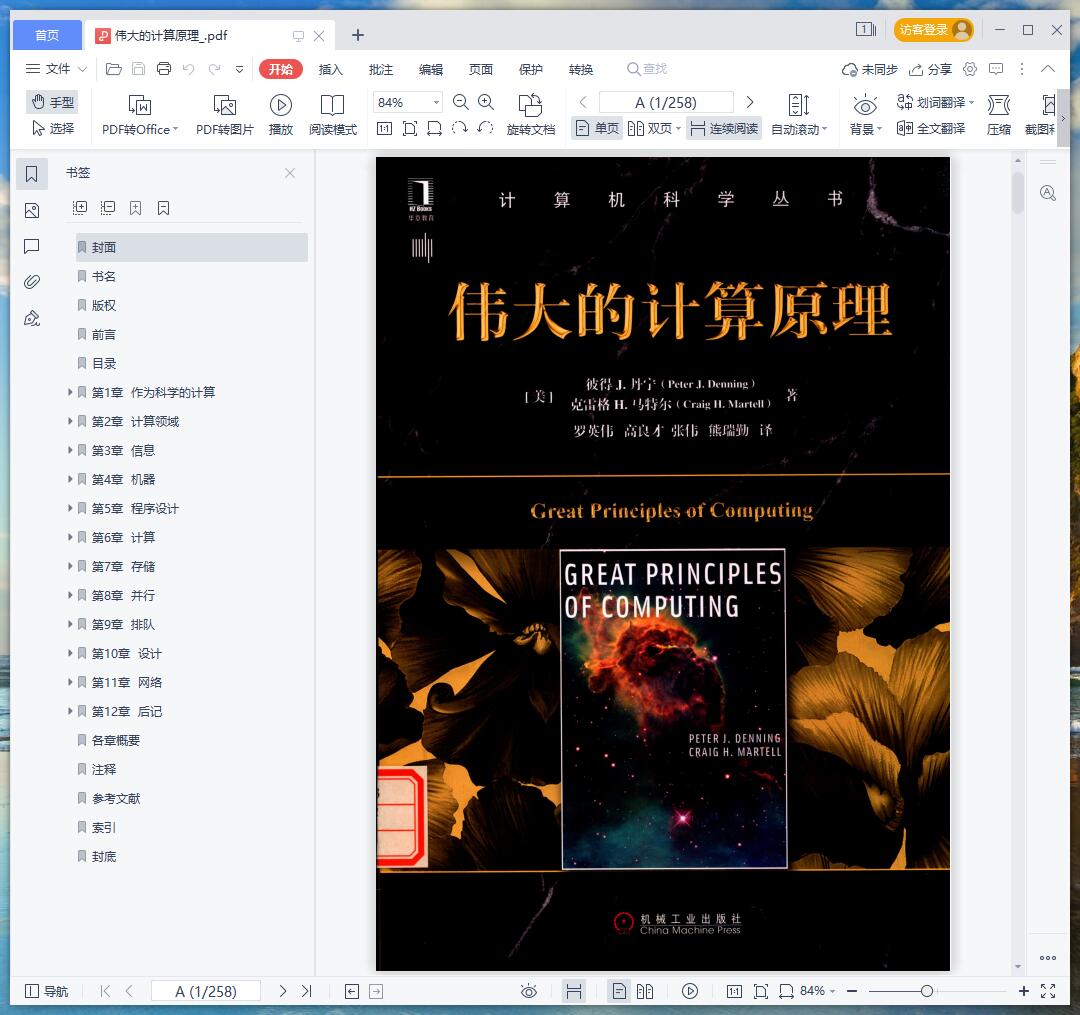Switch to the 编辑 ribbon tab
Viewport: 1080px width, 1015px height.
(431, 70)
